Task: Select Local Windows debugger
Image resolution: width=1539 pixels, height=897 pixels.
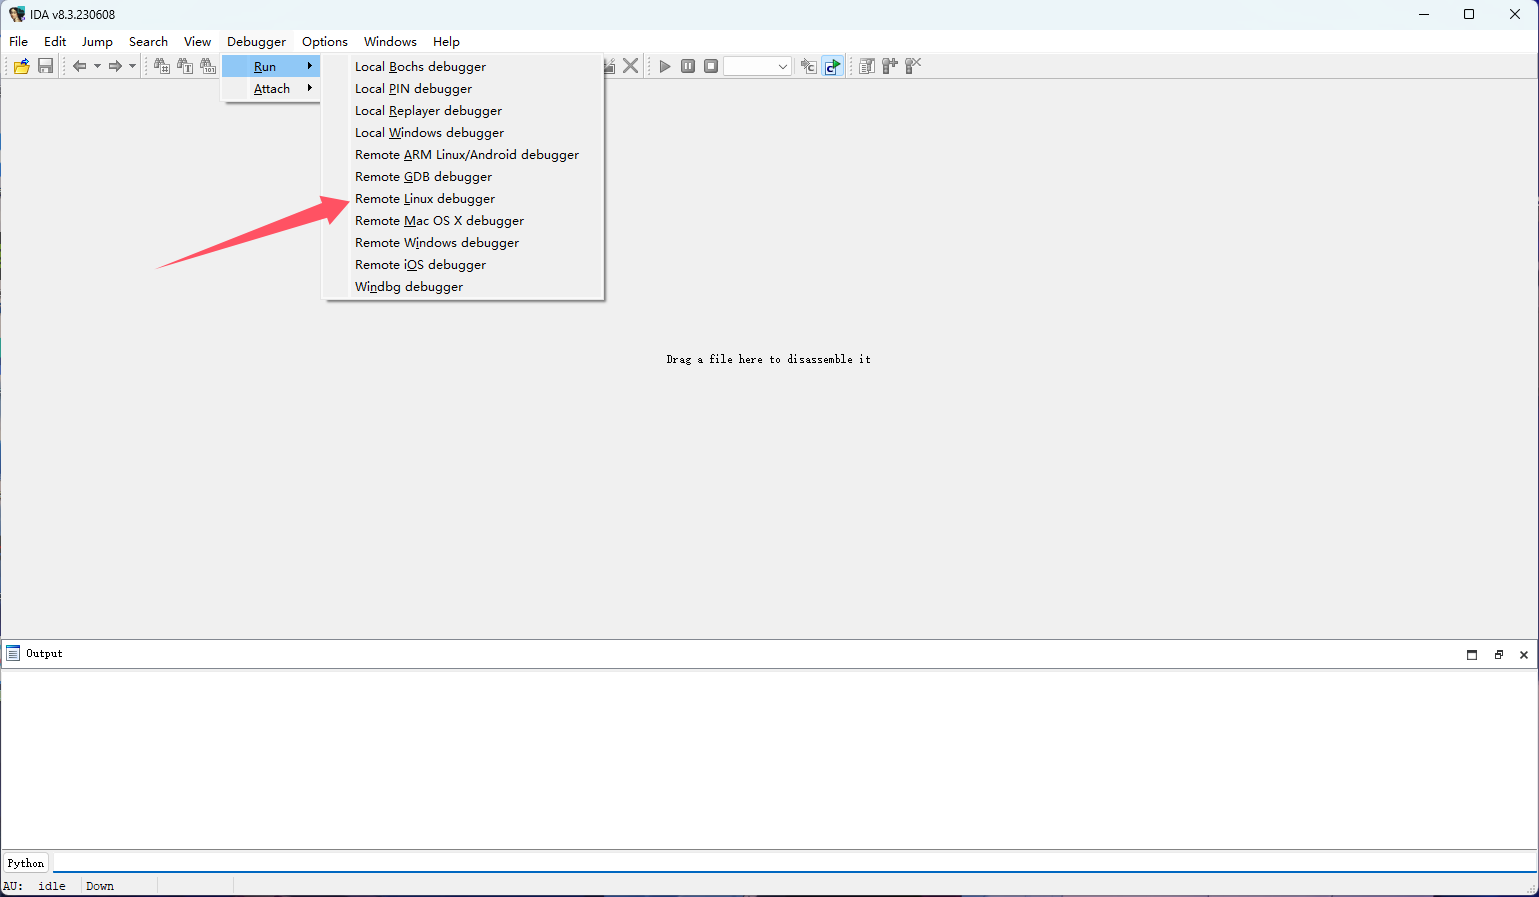Action: click(464, 132)
